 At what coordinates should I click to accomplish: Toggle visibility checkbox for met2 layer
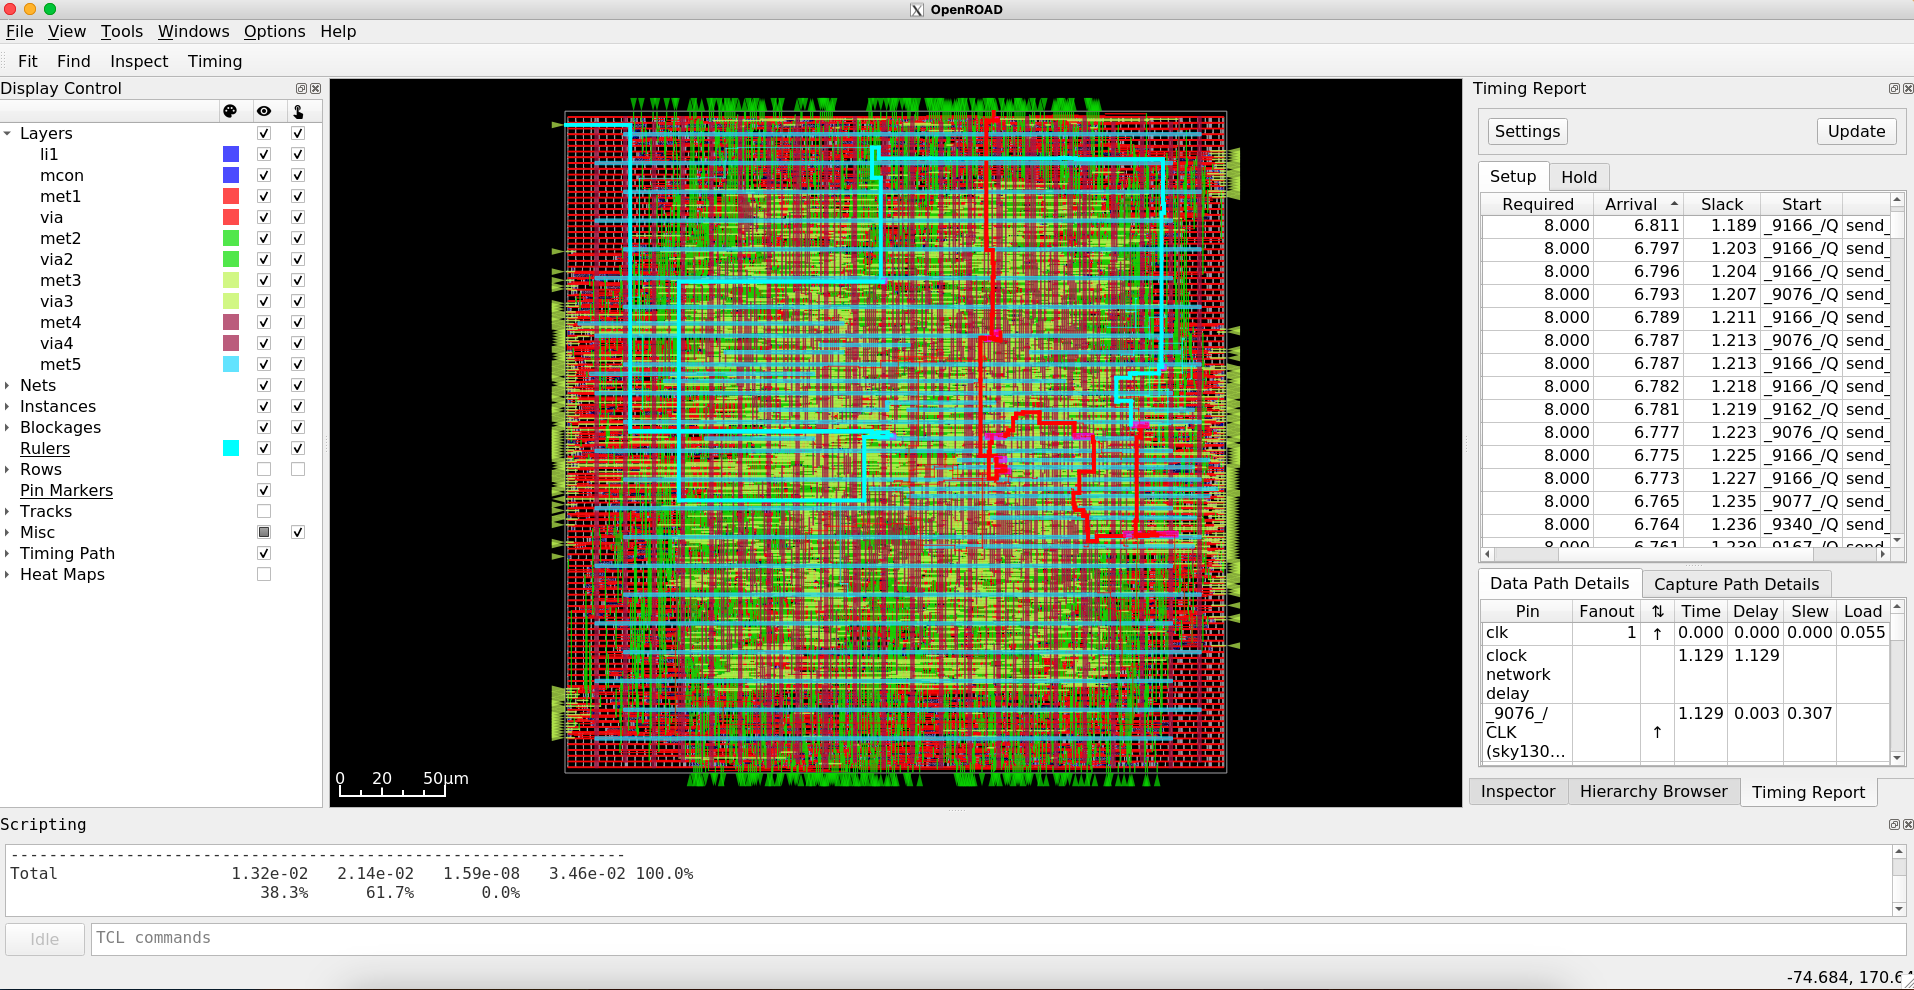point(264,238)
